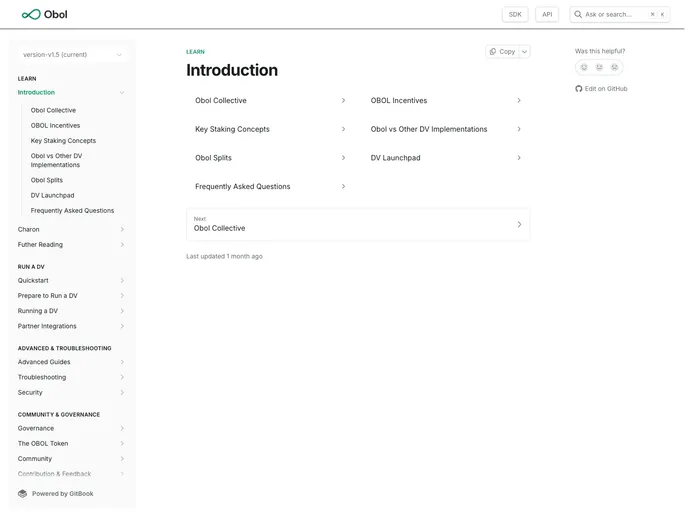Select Key Staking Concepts in sidebar
688x512 pixels.
(x=63, y=141)
